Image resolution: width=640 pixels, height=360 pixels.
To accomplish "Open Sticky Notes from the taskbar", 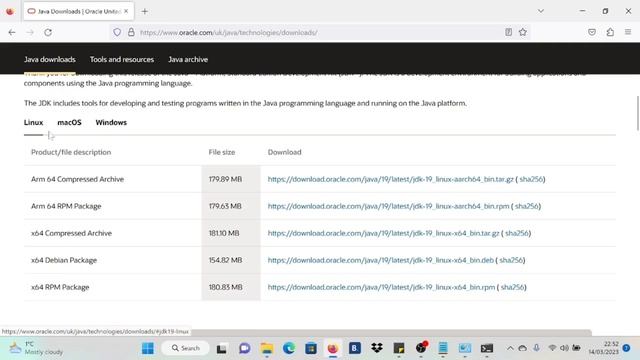I will tap(399, 348).
